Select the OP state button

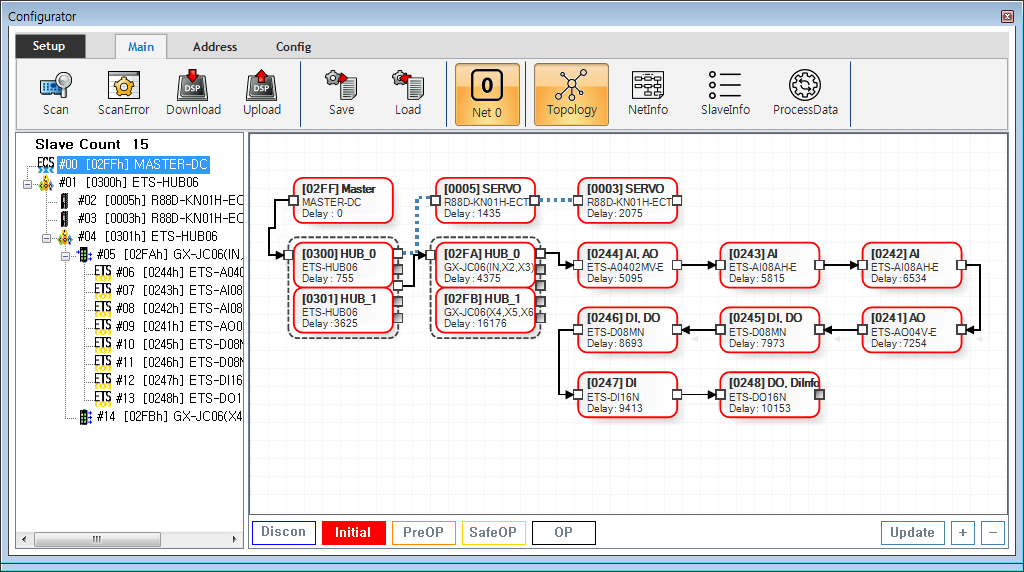coord(563,533)
